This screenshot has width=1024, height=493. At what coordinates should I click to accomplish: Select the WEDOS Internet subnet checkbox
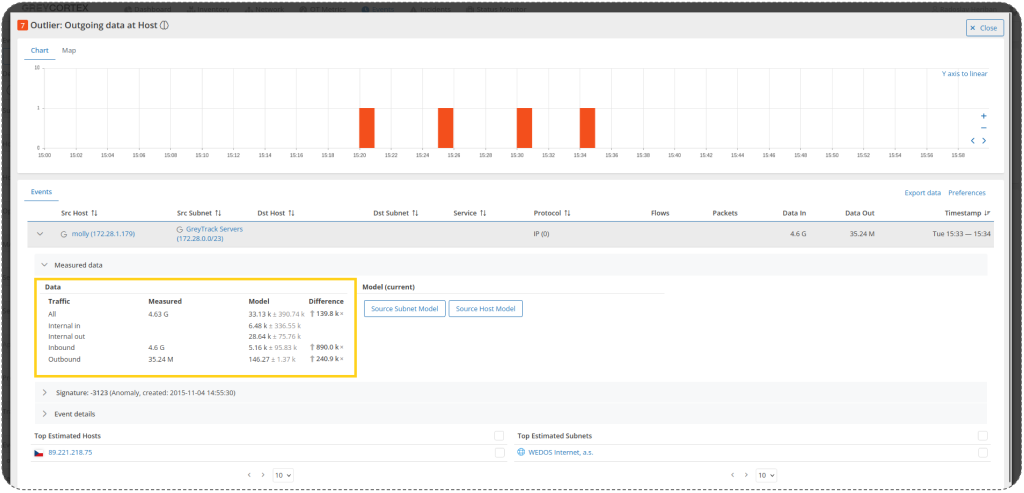coord(982,453)
